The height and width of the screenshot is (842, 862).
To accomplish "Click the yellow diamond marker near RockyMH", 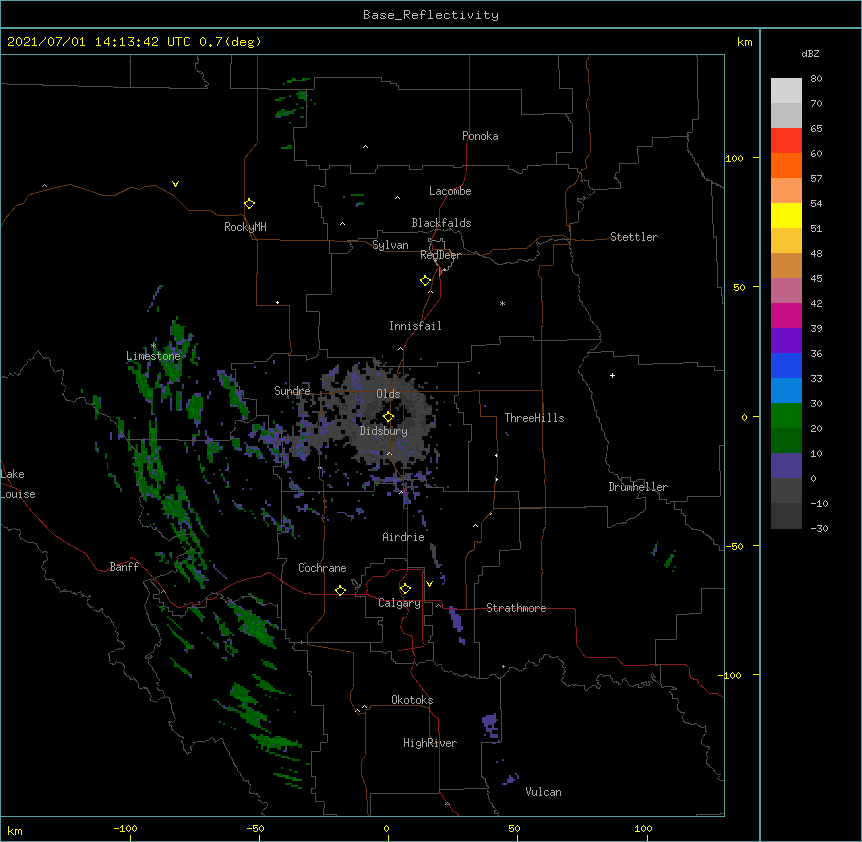I will coord(249,204).
